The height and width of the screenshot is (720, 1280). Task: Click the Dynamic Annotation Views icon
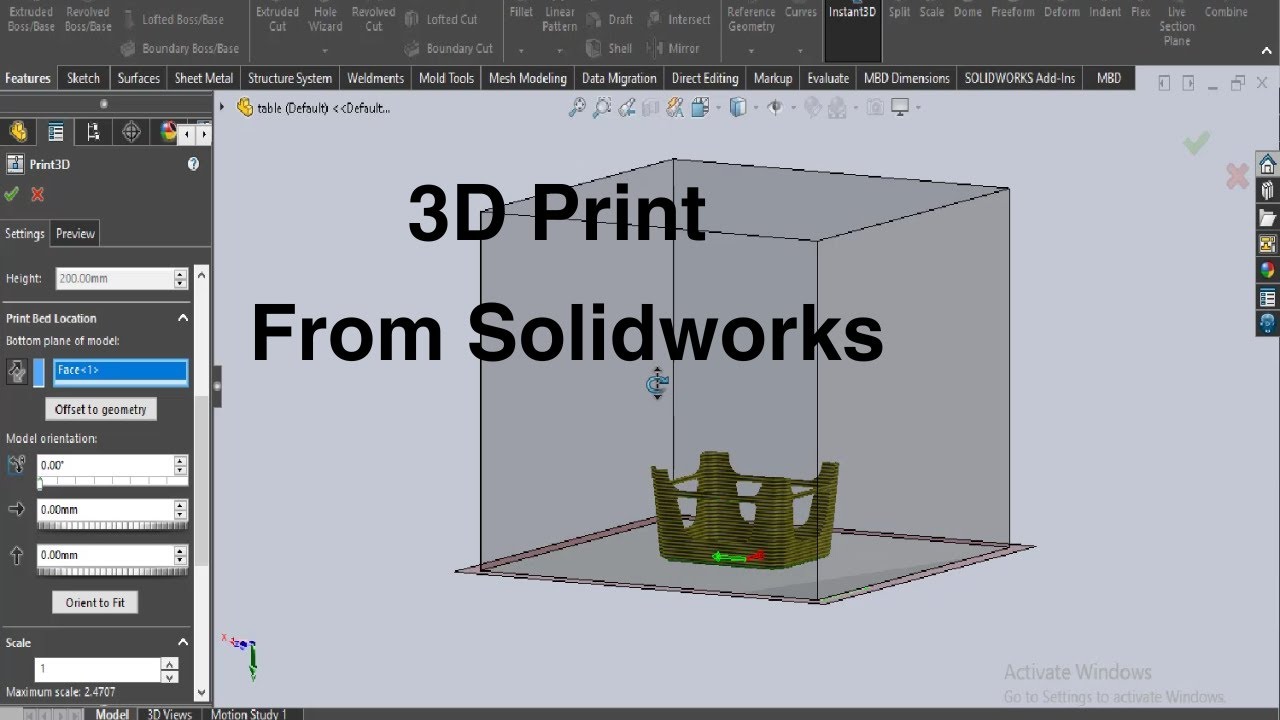(675, 108)
